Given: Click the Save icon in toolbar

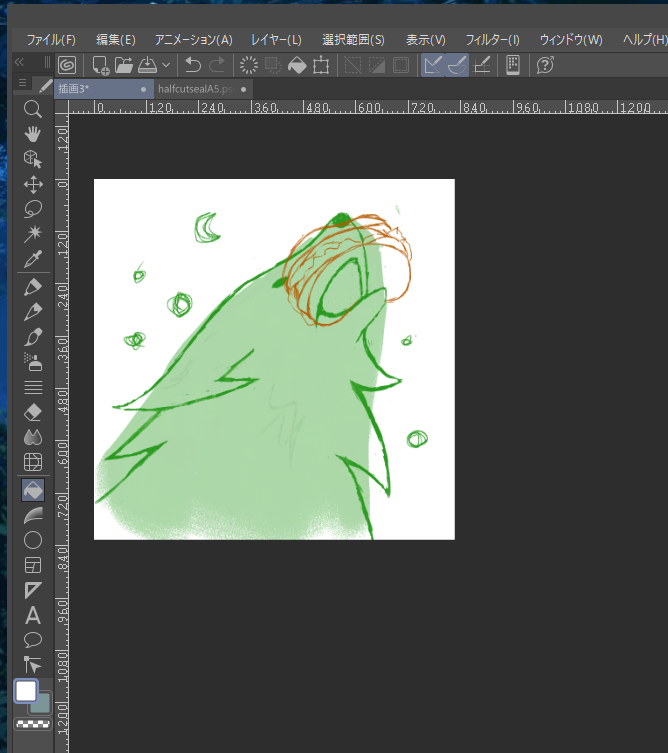Looking at the screenshot, I should [147, 65].
